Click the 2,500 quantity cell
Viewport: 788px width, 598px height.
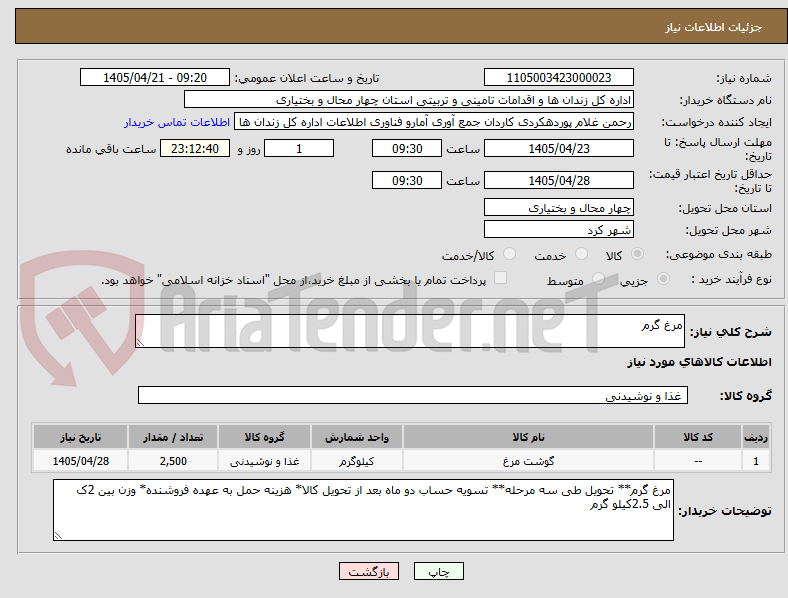tap(173, 461)
